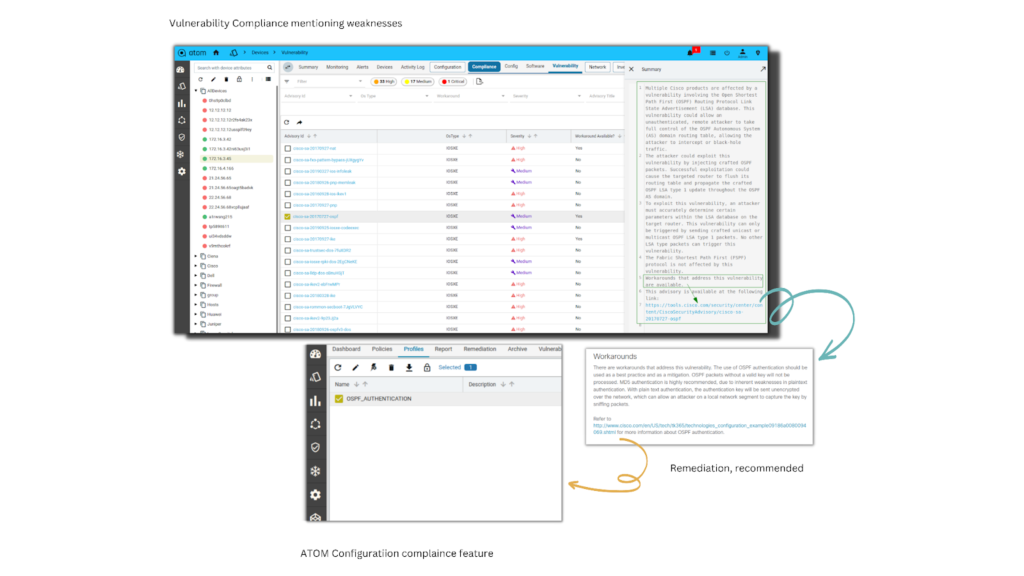Select the Remediation tab in the lower window

click(480, 349)
